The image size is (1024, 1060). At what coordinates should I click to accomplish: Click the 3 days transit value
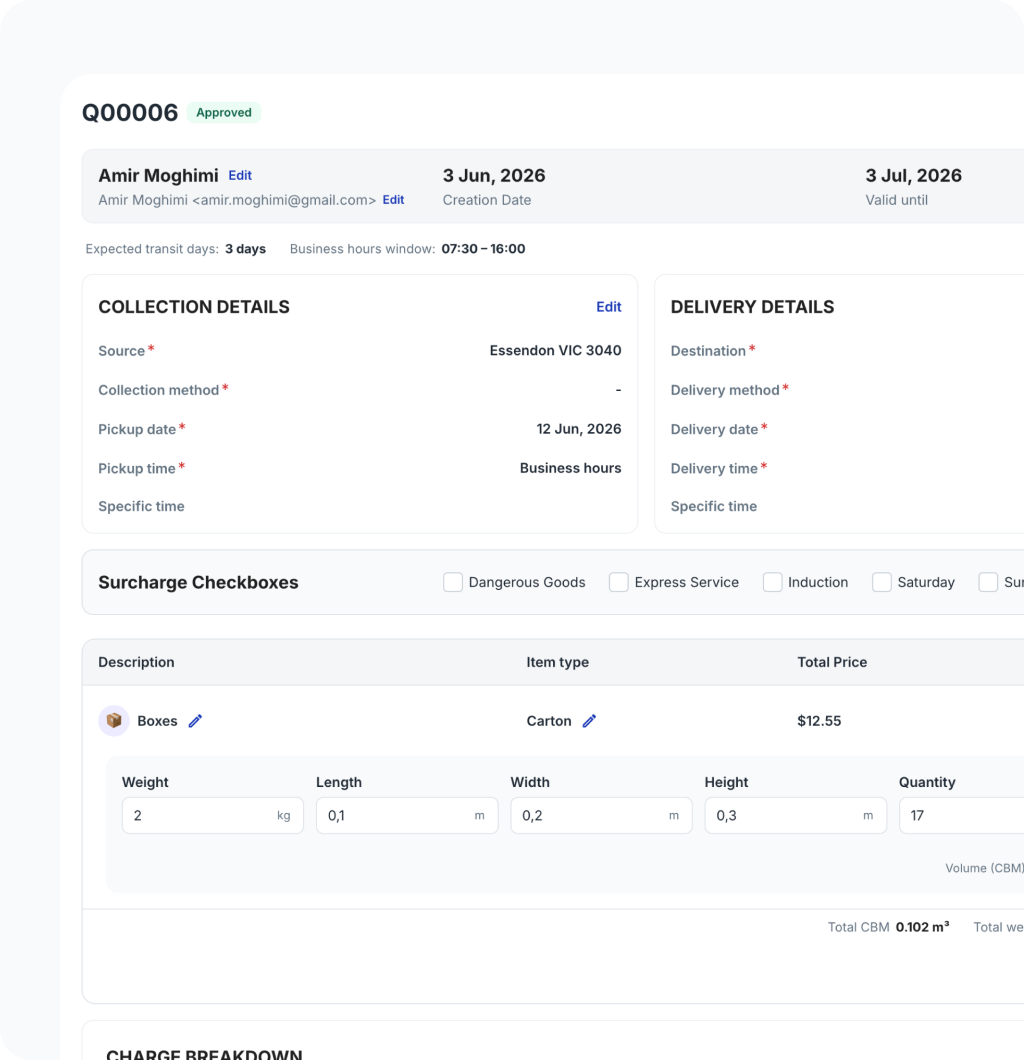[245, 249]
